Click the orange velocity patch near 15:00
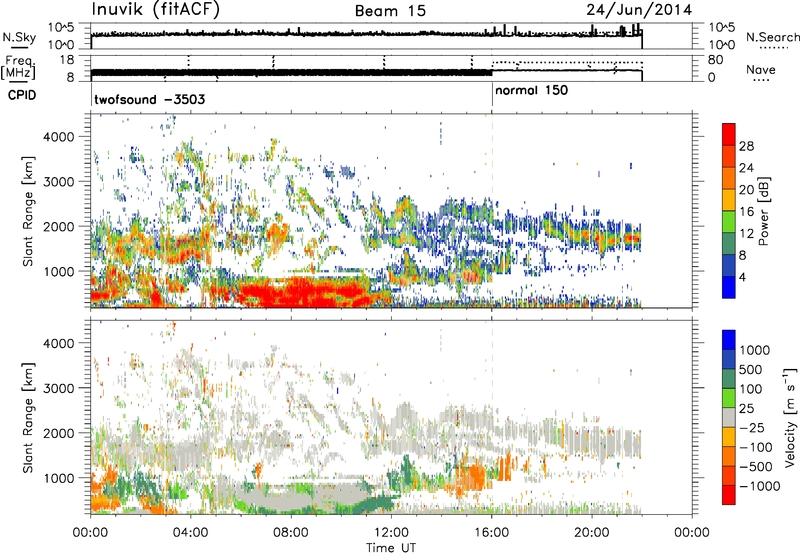 [x=472, y=477]
